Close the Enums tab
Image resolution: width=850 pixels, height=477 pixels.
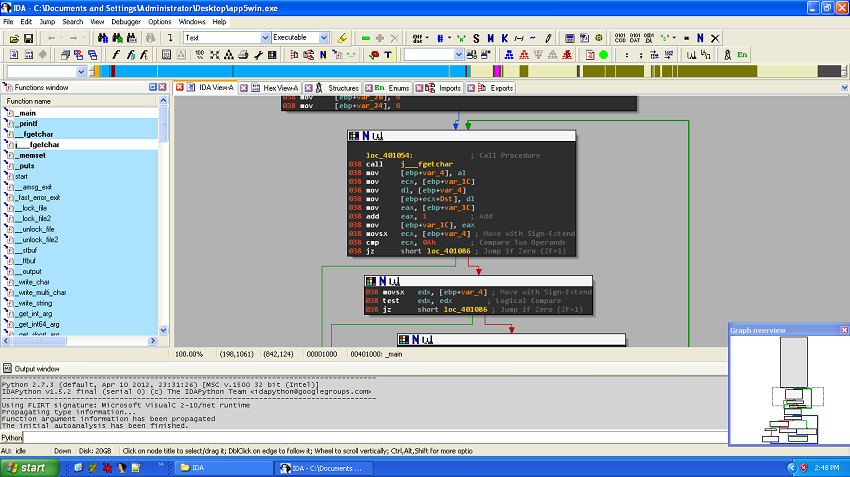click(369, 88)
